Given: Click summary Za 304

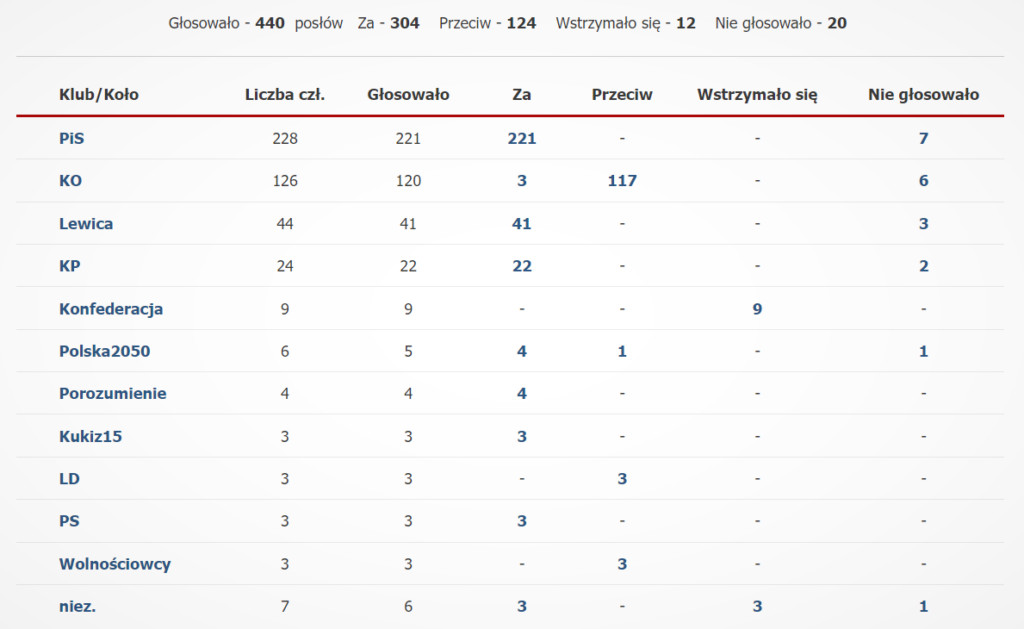Looking at the screenshot, I should click(x=405, y=24).
